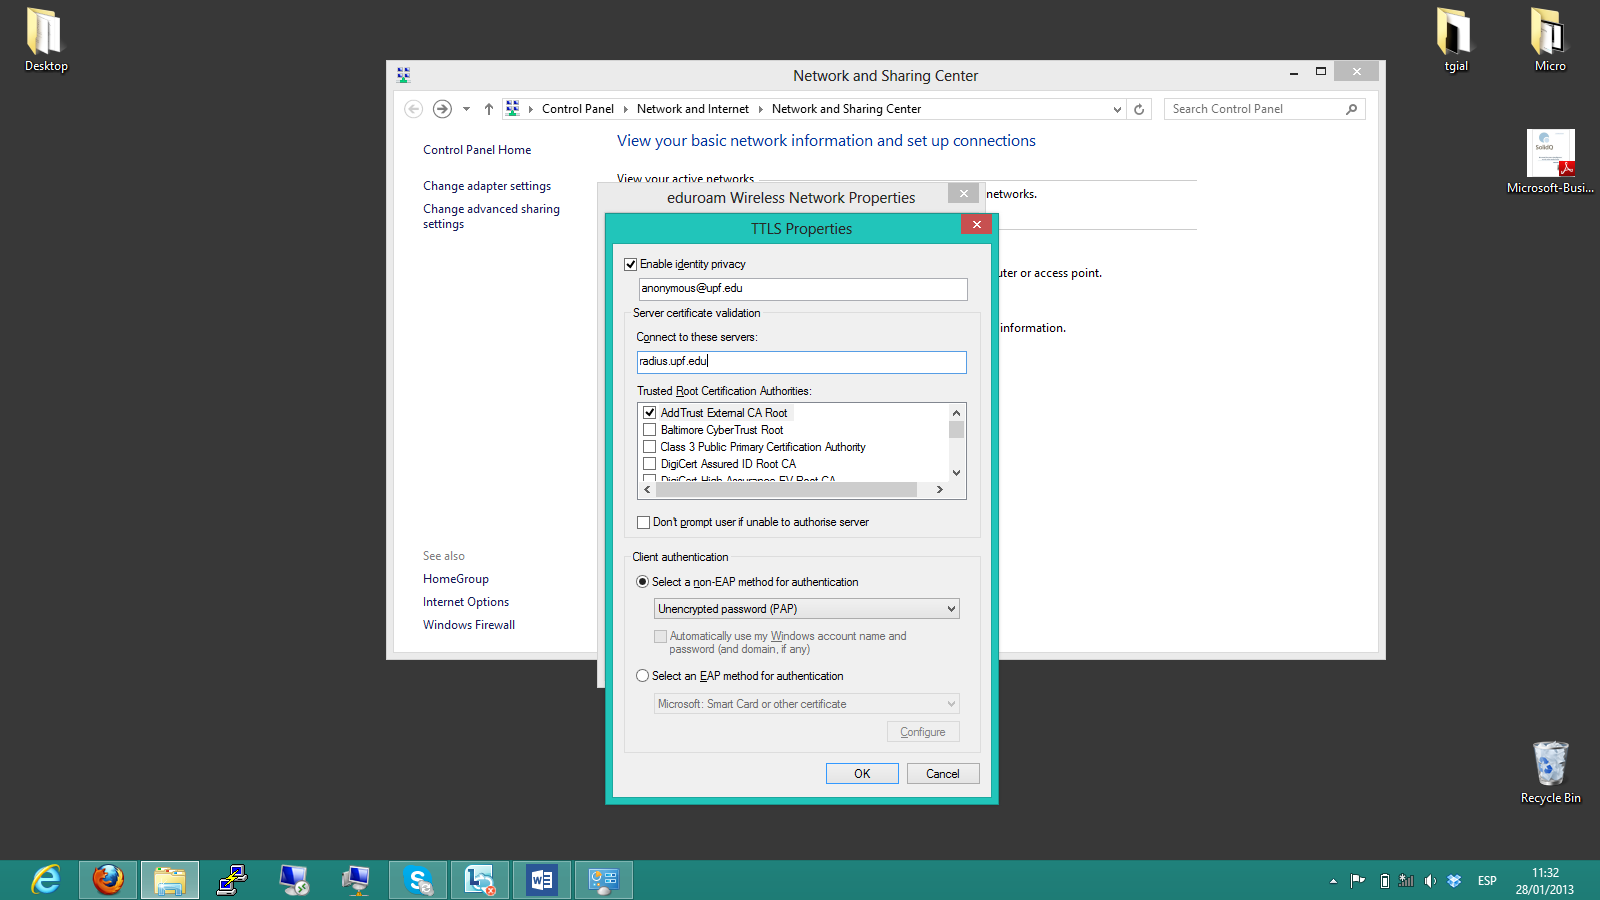Launch Internet Explorer from the taskbar
The width and height of the screenshot is (1600, 900).
point(46,880)
